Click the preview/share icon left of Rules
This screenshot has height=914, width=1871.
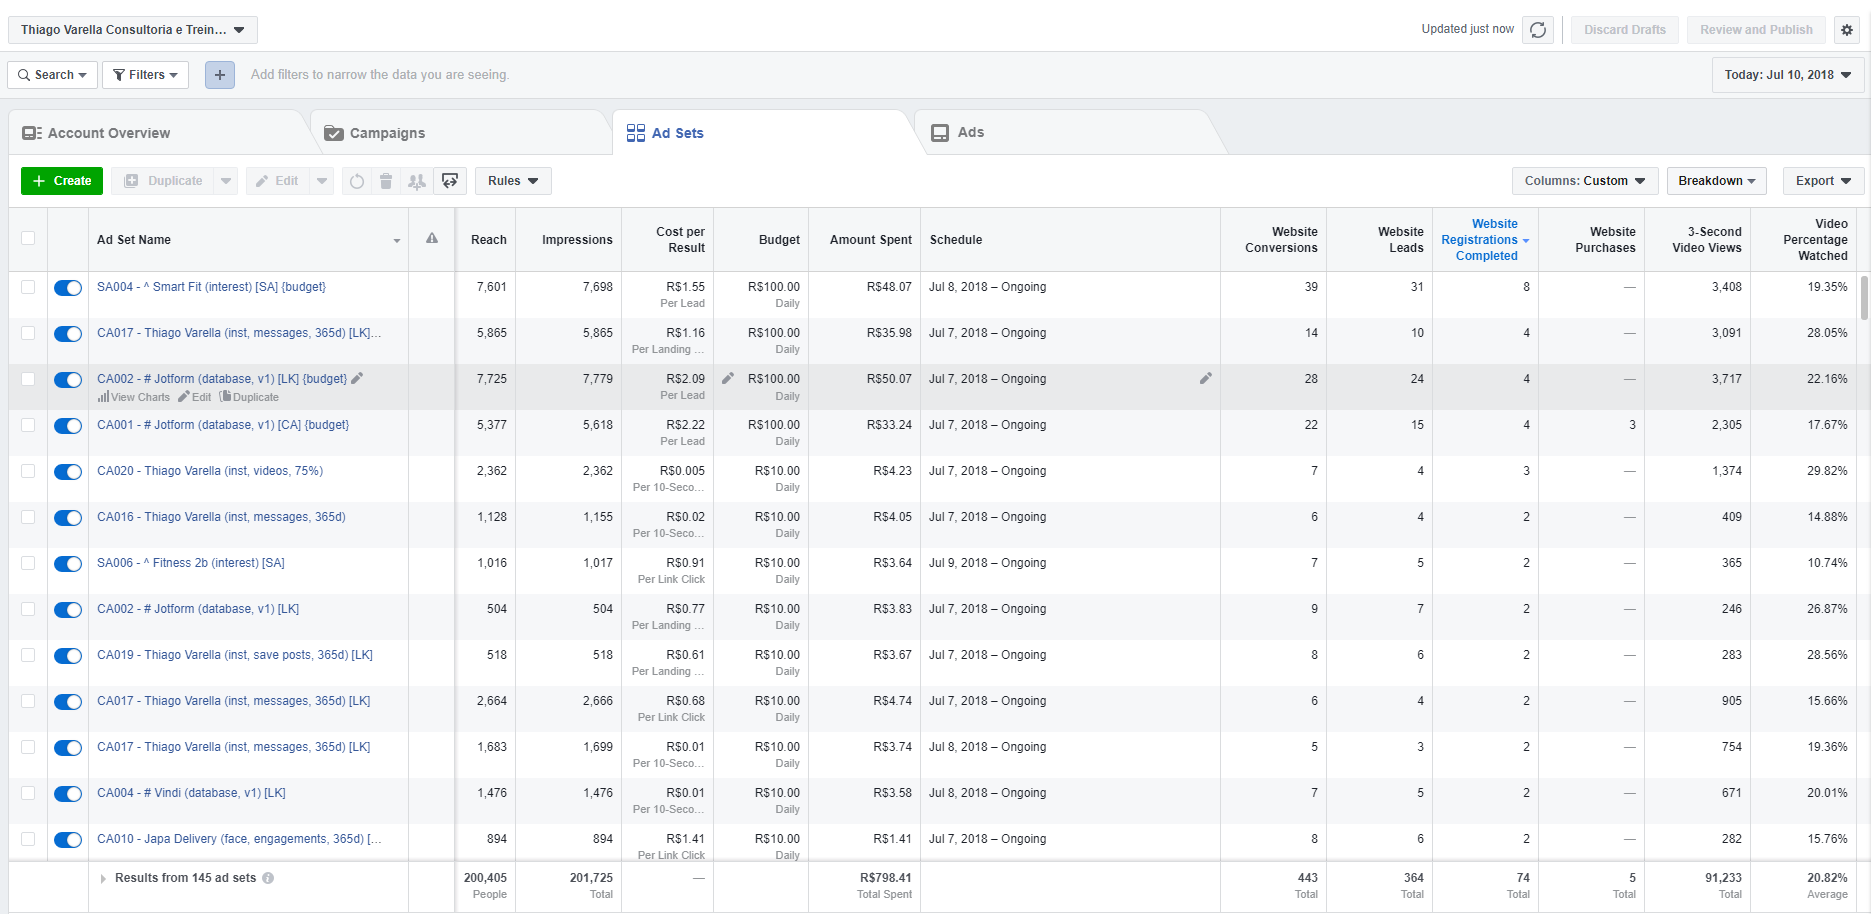[x=450, y=181]
